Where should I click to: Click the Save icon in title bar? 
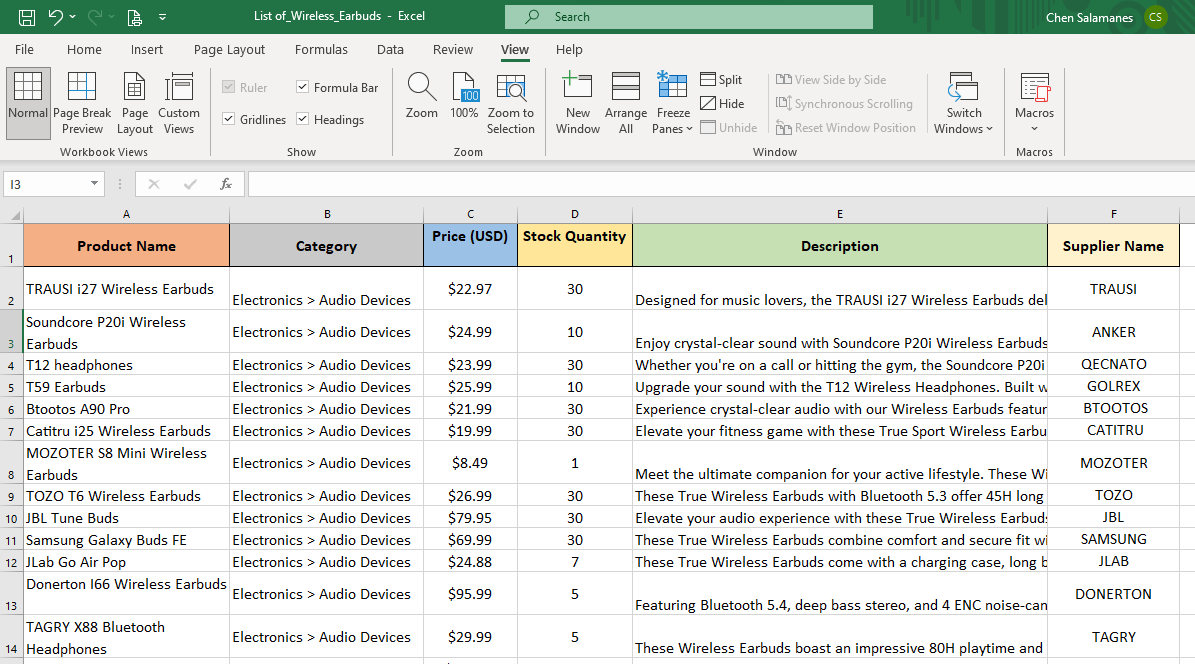[27, 17]
